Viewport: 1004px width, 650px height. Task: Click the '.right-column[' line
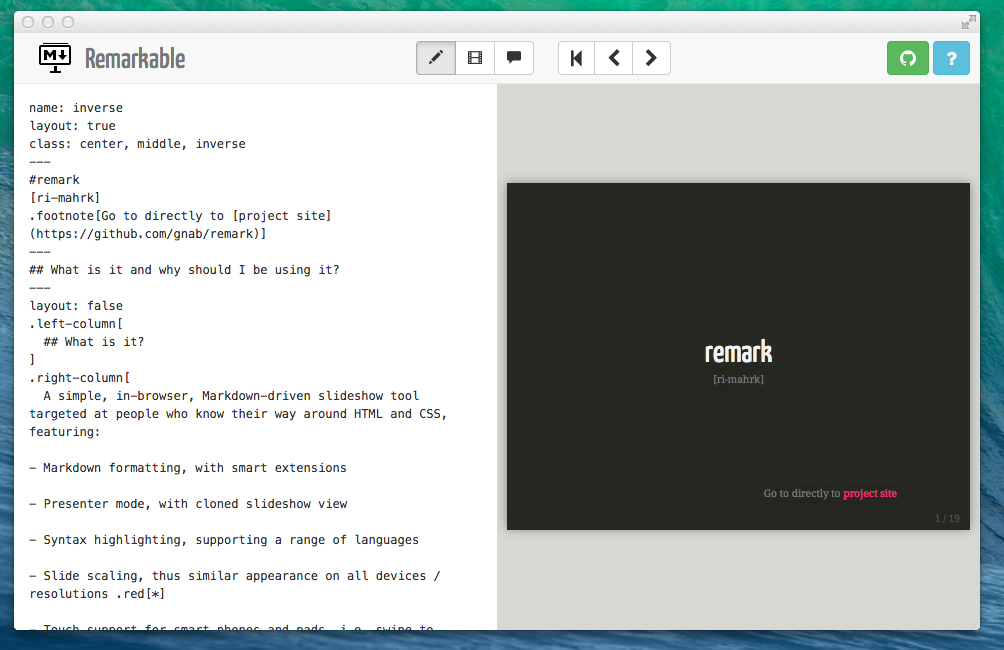(79, 377)
